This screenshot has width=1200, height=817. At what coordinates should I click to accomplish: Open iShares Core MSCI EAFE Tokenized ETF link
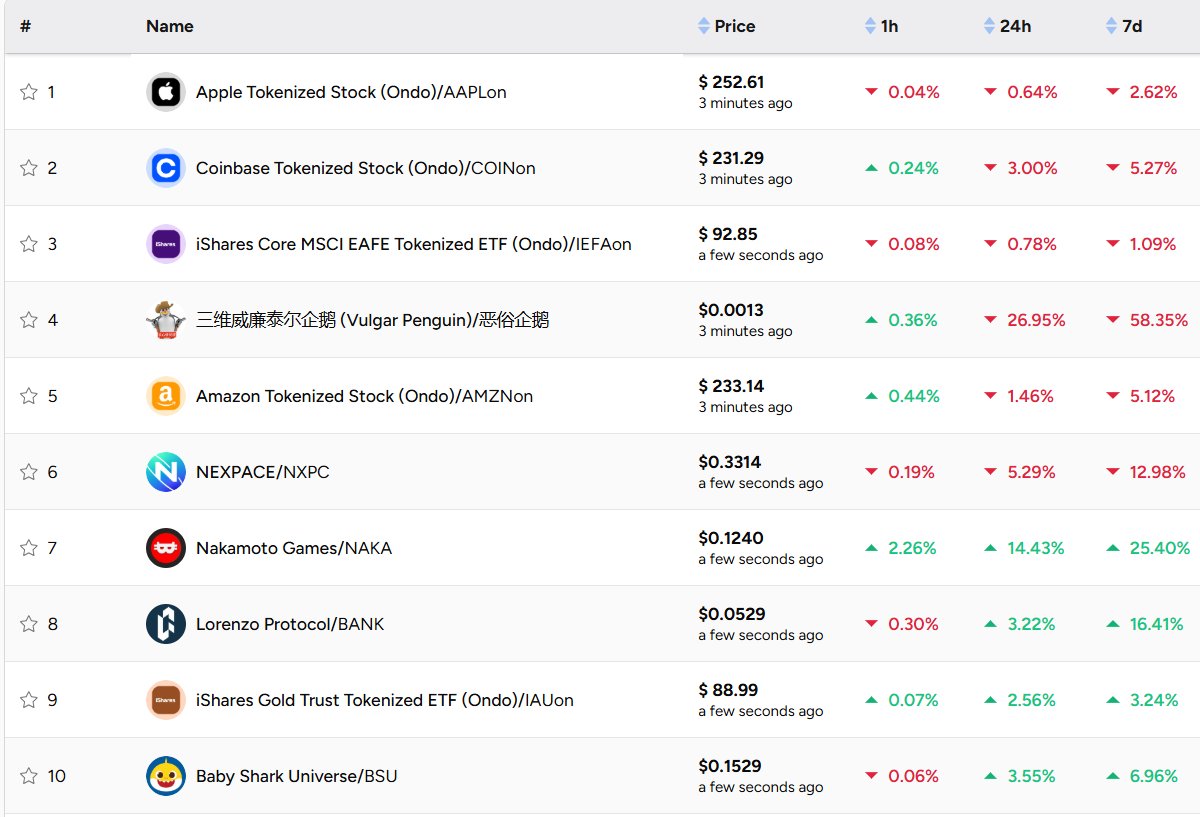point(414,244)
